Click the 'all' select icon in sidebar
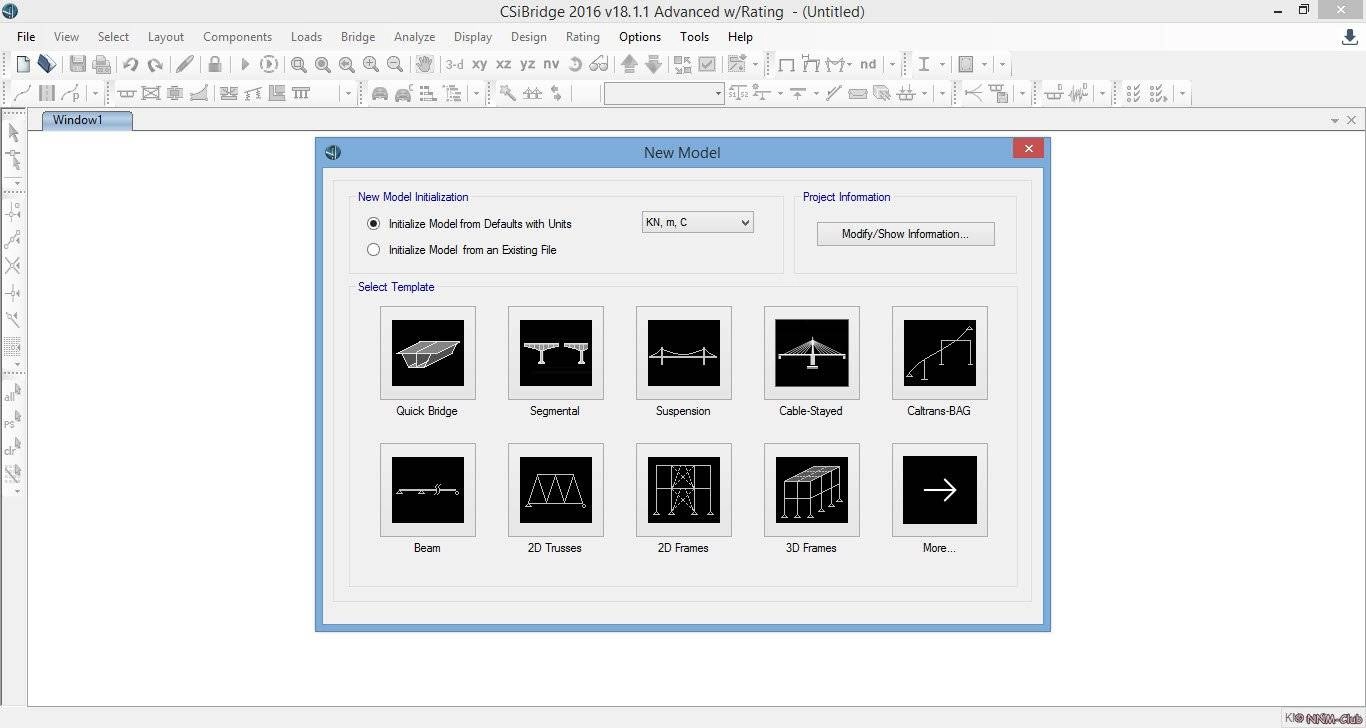 coord(12,393)
